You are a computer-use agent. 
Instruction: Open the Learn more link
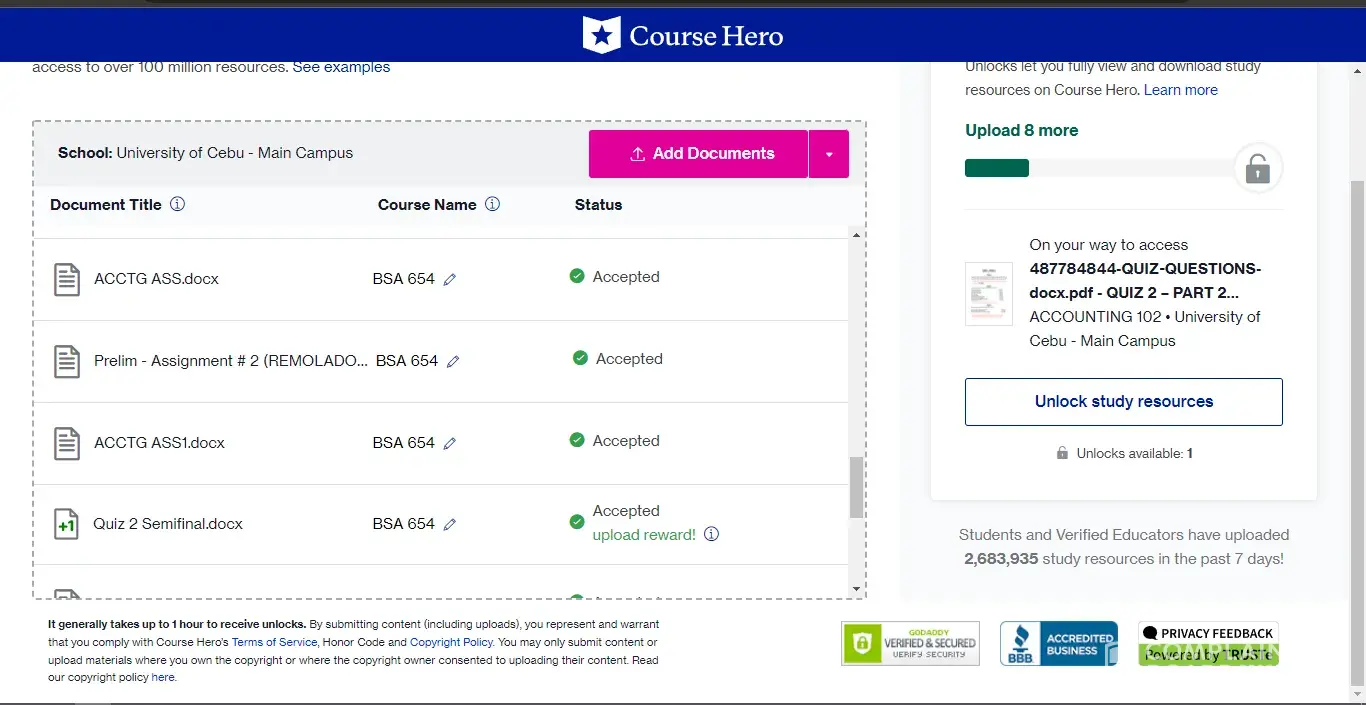(x=1180, y=90)
